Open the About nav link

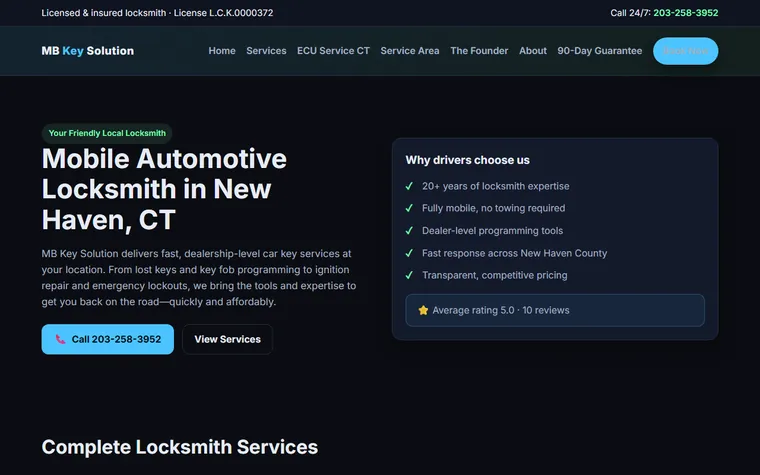(x=533, y=51)
